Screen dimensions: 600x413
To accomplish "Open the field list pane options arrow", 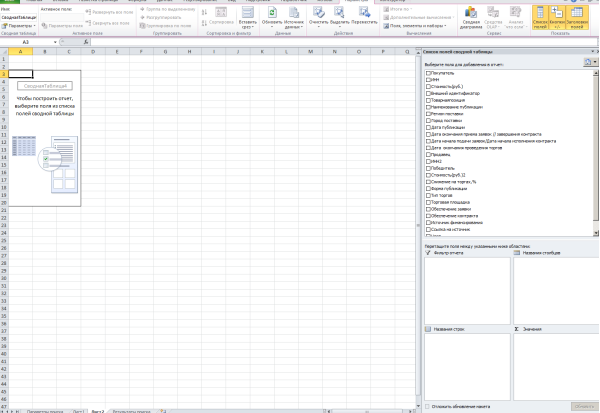I will pyautogui.click(x=593, y=51).
